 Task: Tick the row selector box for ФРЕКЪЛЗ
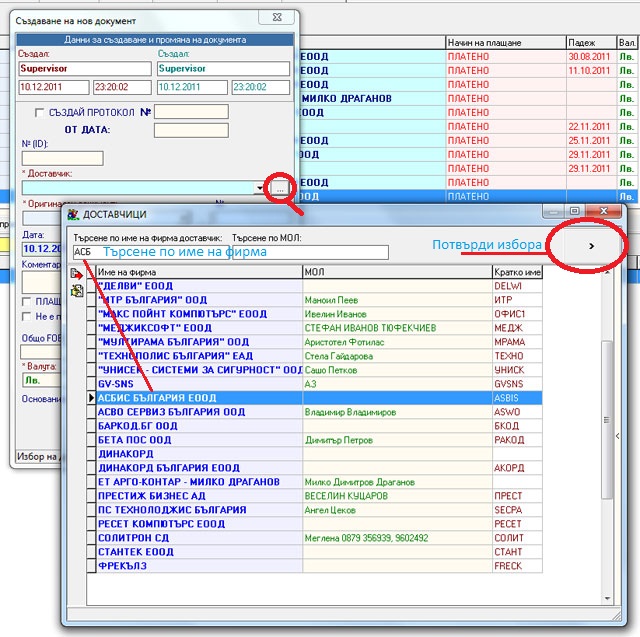tap(91, 566)
